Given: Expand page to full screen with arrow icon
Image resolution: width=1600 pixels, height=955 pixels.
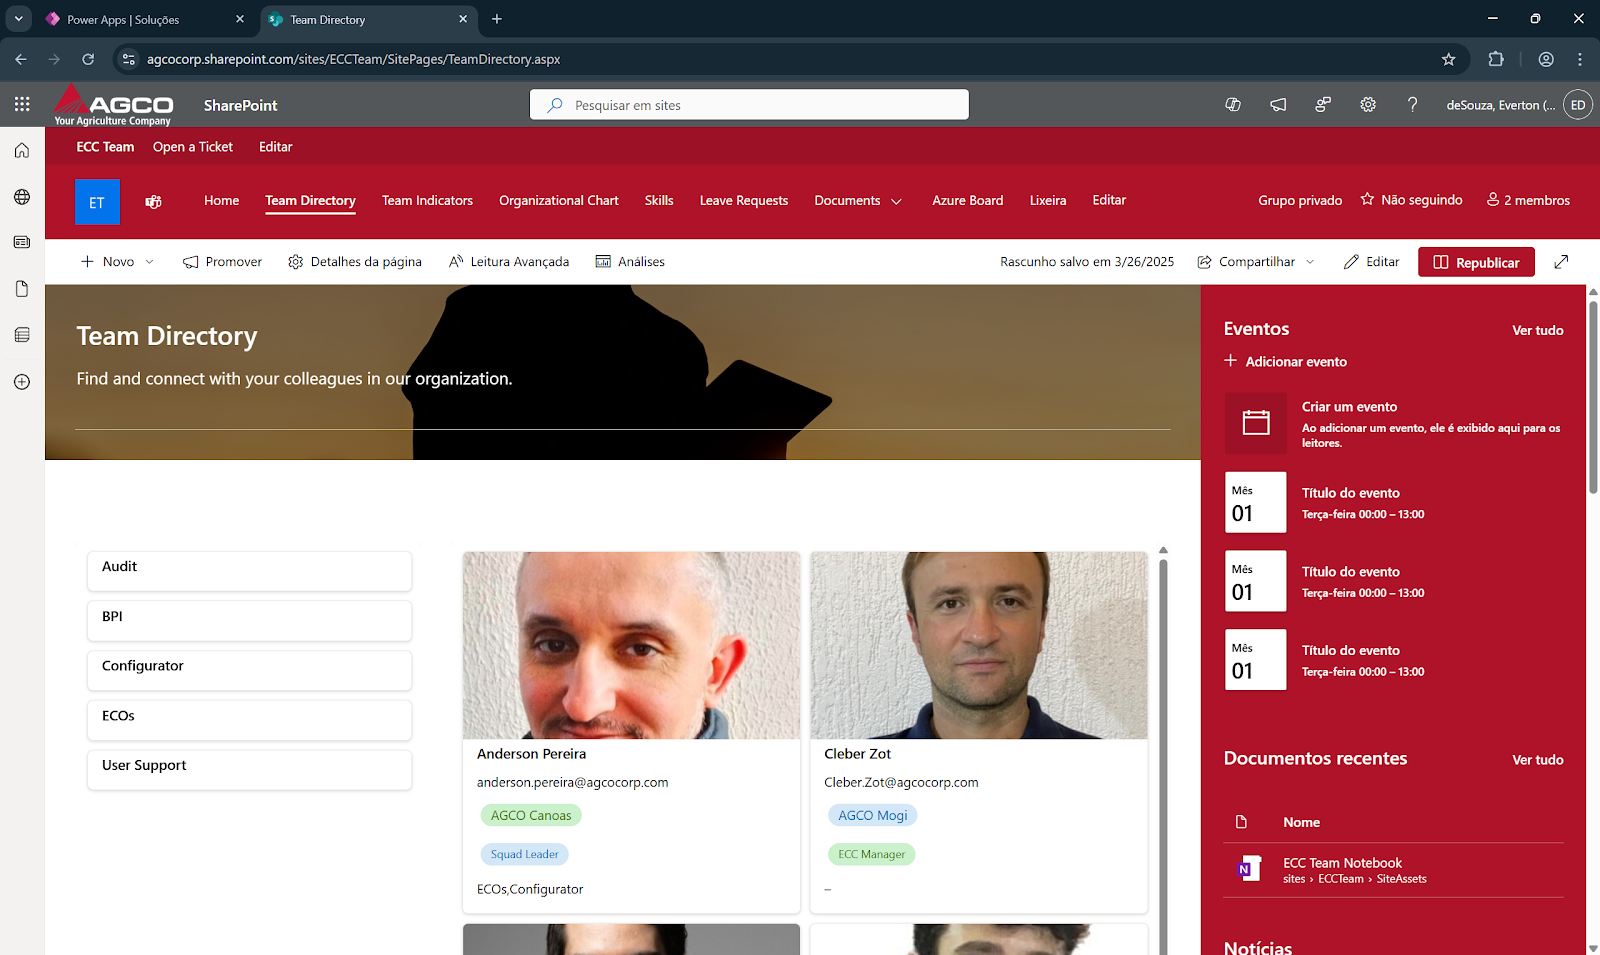Looking at the screenshot, I should tap(1561, 262).
